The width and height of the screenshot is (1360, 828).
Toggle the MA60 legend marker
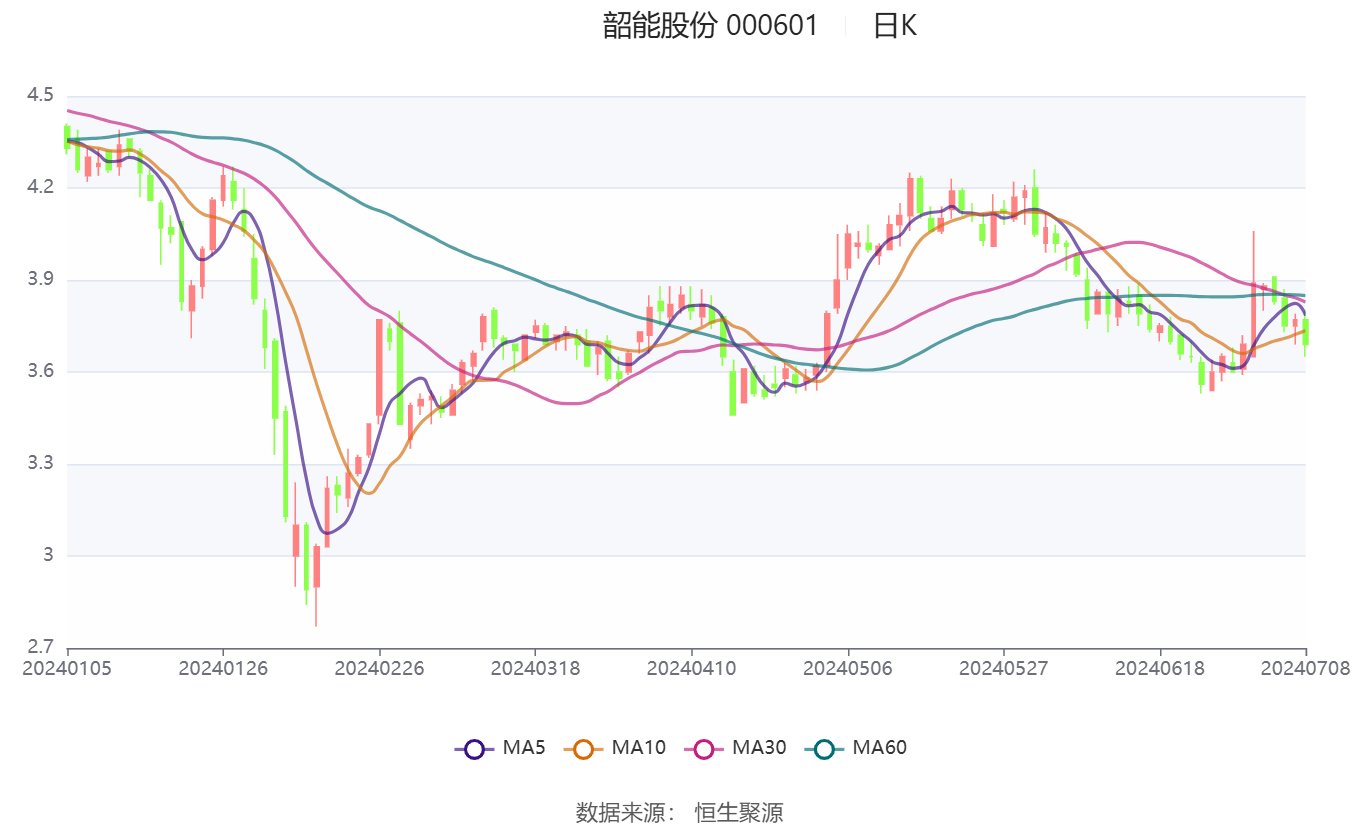pyautogui.click(x=824, y=748)
